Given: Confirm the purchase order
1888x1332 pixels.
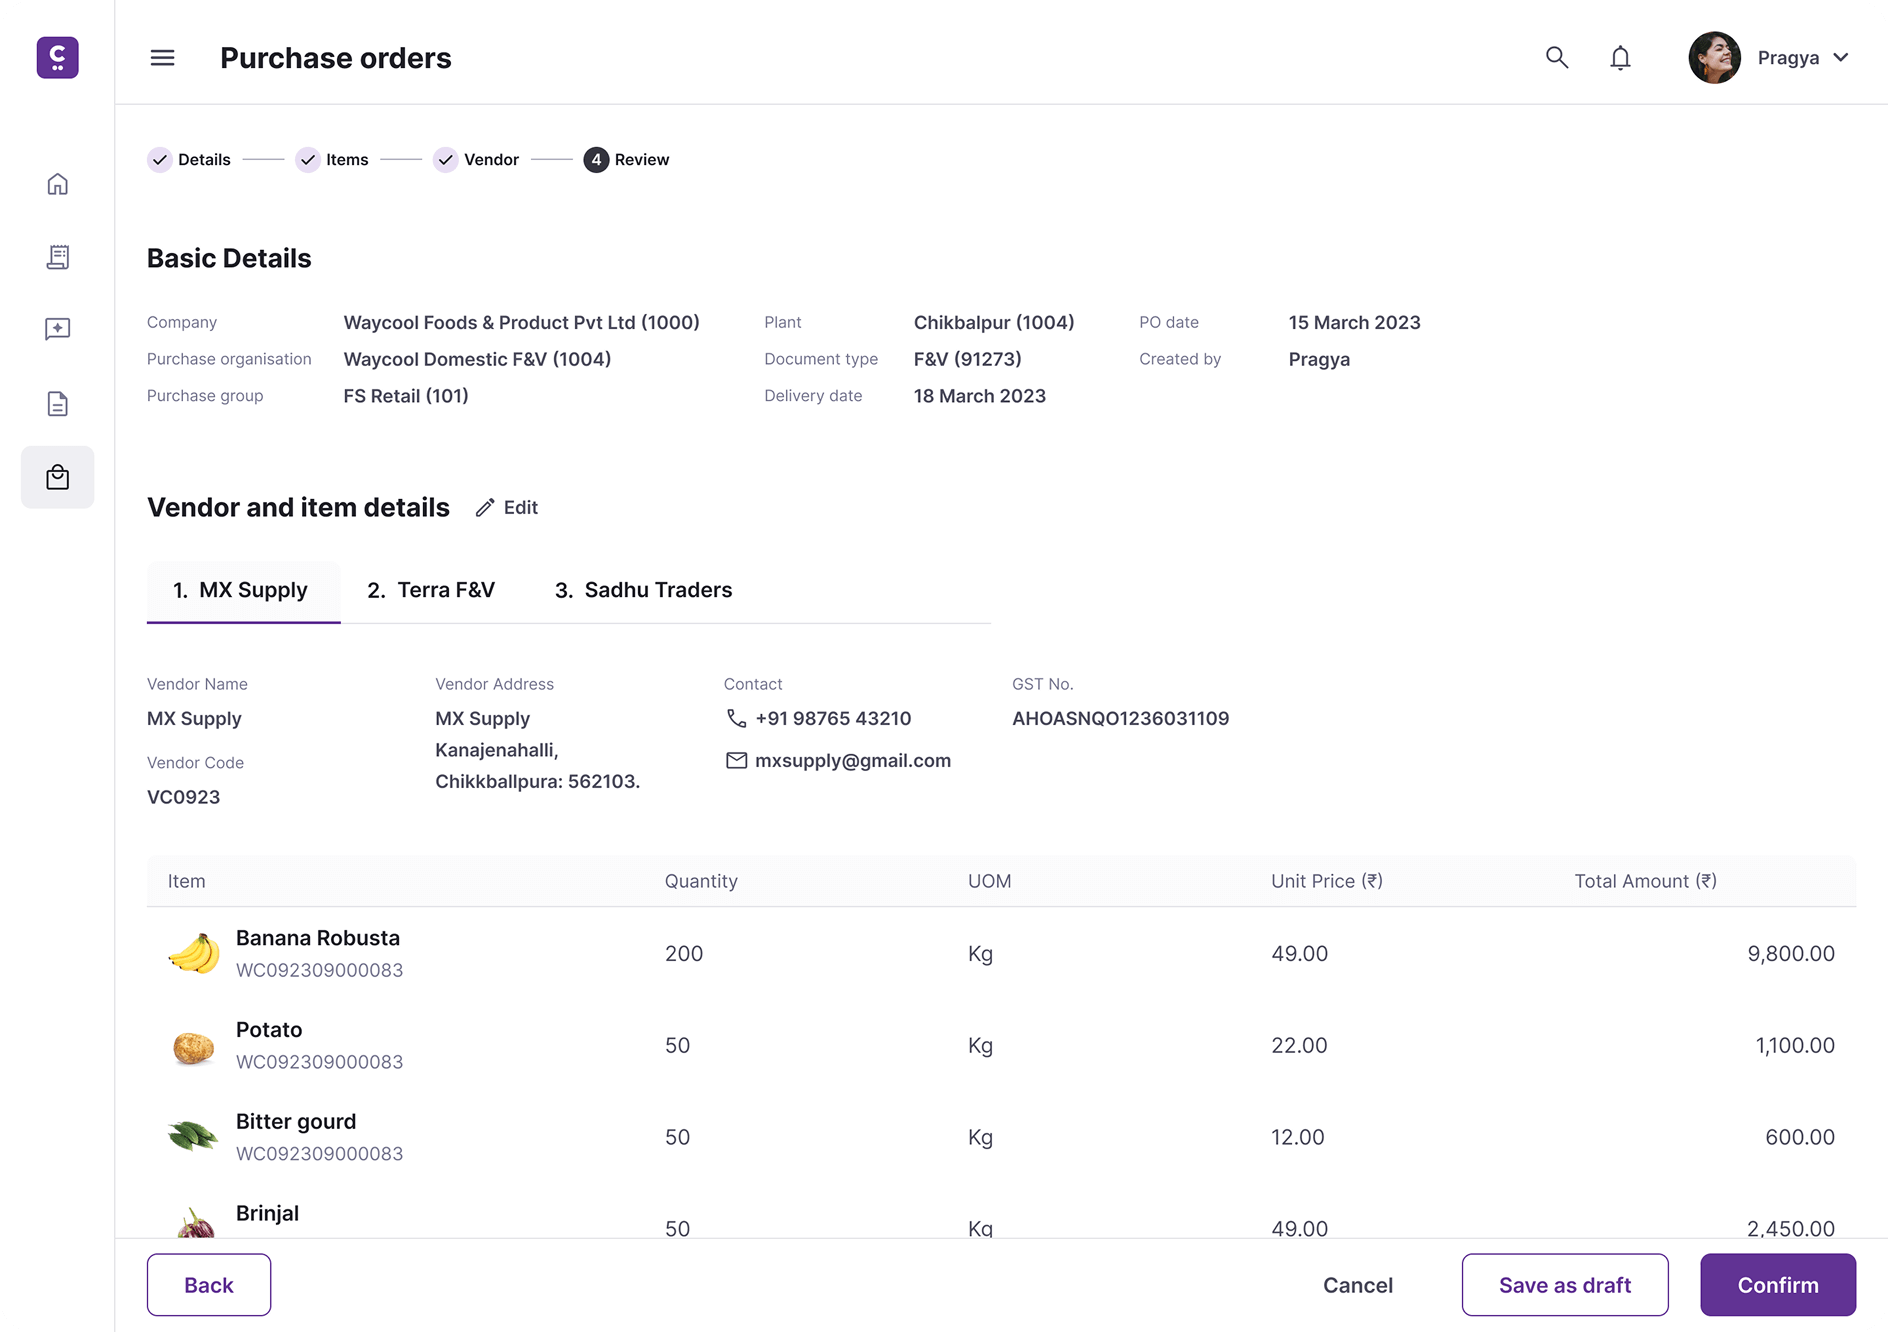Looking at the screenshot, I should (x=1777, y=1285).
